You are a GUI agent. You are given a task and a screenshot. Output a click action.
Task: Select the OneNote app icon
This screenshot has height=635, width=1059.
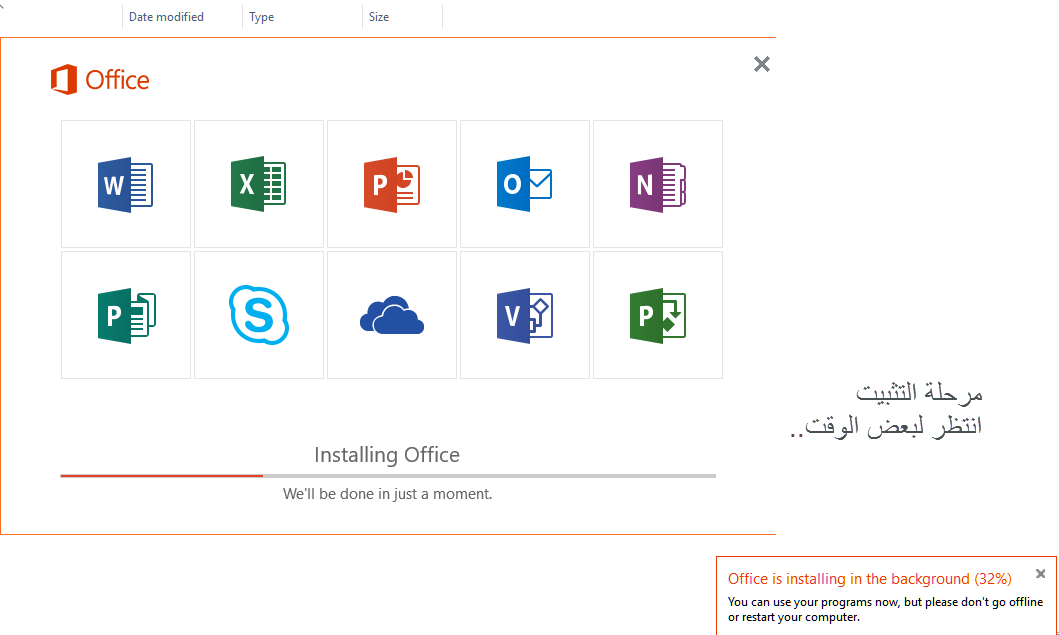point(658,184)
